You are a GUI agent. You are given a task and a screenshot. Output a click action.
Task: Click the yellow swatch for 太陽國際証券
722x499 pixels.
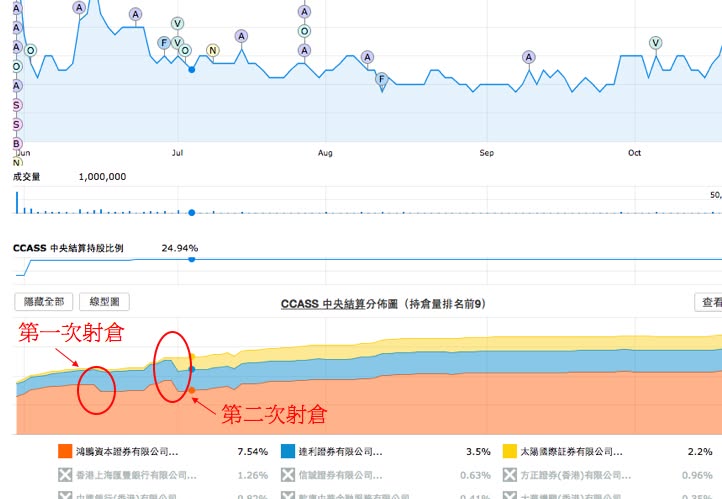click(510, 451)
